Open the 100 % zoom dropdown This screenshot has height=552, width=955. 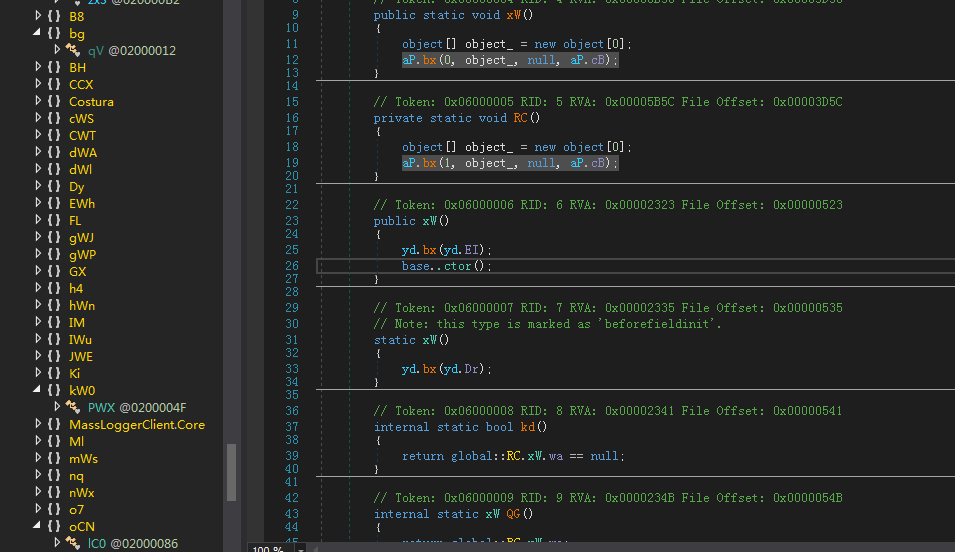(x=301, y=549)
